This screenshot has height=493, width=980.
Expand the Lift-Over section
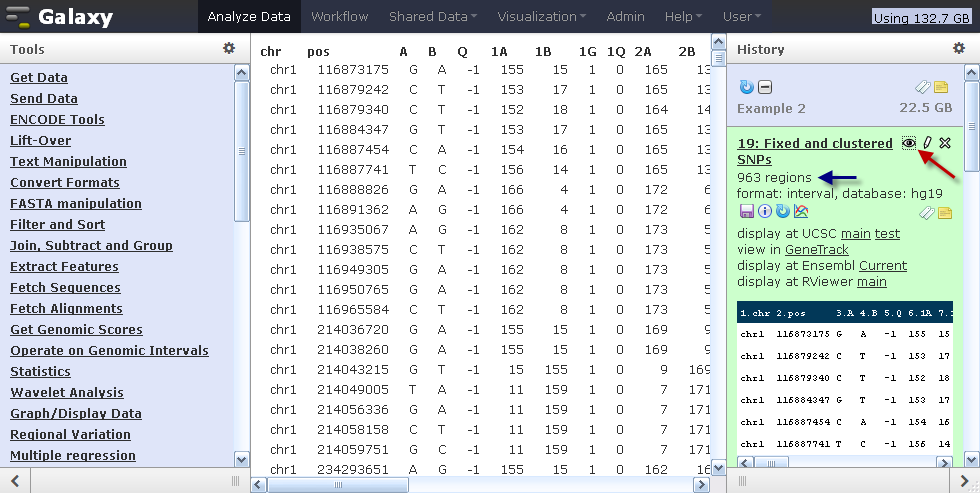point(41,141)
